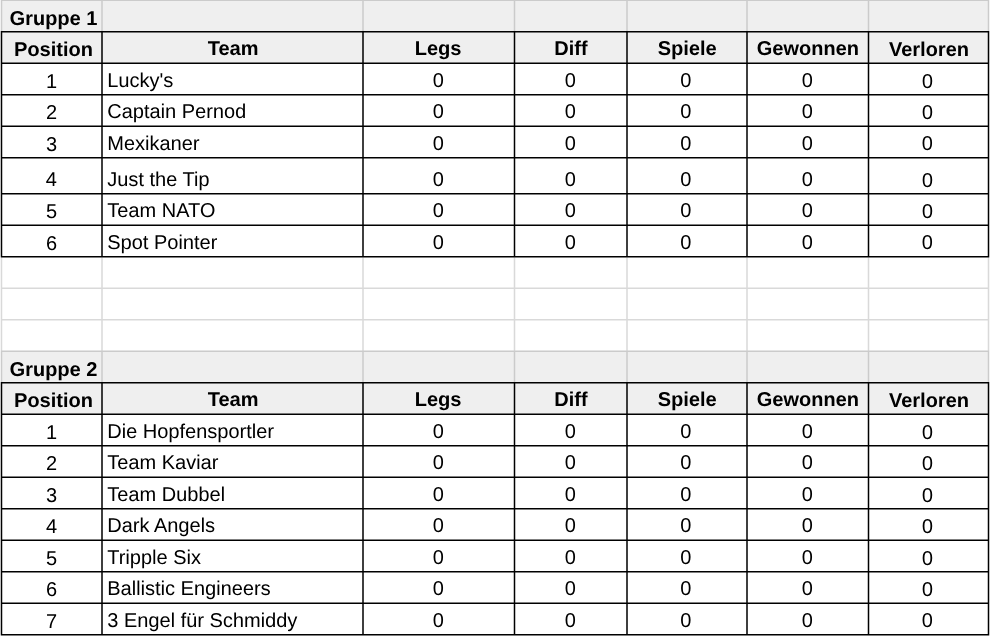Viewport: 990px width, 638px height.
Task: Click the Team NATO cell
Action: tap(232, 210)
